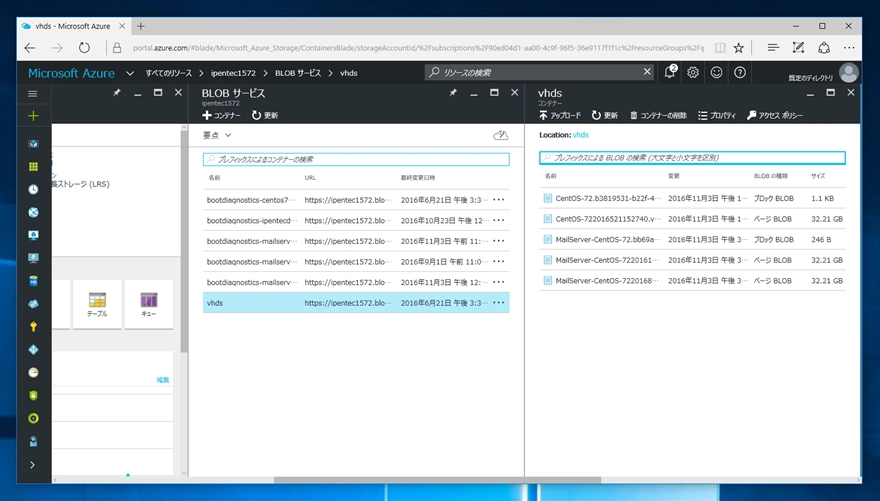Click the アップロード button
This screenshot has height=501, width=880.
tap(560, 115)
